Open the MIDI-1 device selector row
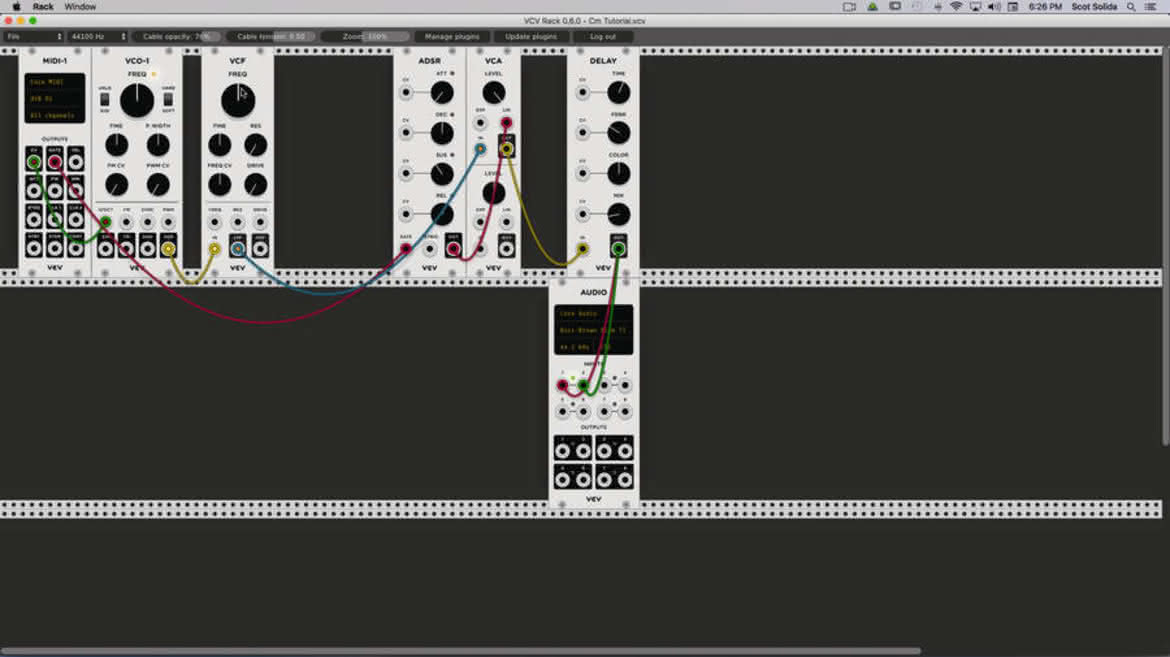This screenshot has width=1170, height=657. pos(55,99)
